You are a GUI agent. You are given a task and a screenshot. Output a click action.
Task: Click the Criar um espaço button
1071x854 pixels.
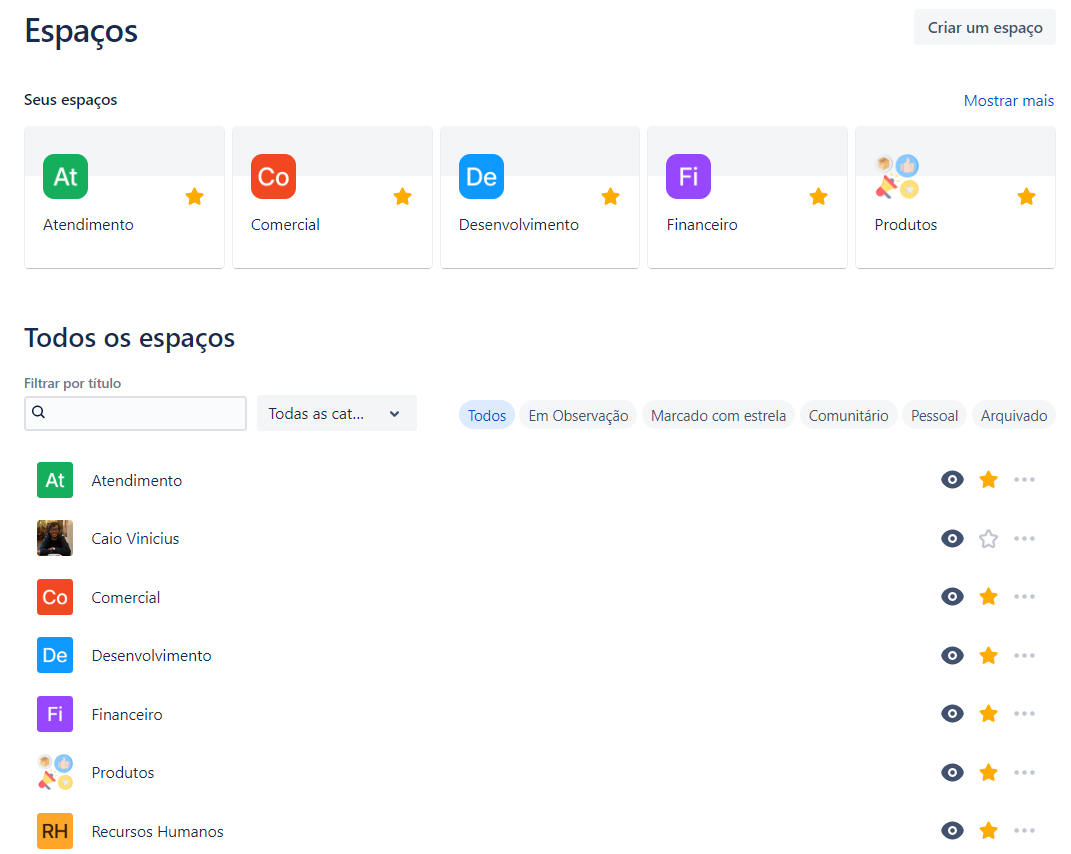985,27
